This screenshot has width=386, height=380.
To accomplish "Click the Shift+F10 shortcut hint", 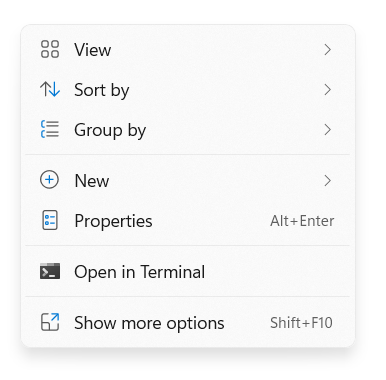I will point(301,323).
